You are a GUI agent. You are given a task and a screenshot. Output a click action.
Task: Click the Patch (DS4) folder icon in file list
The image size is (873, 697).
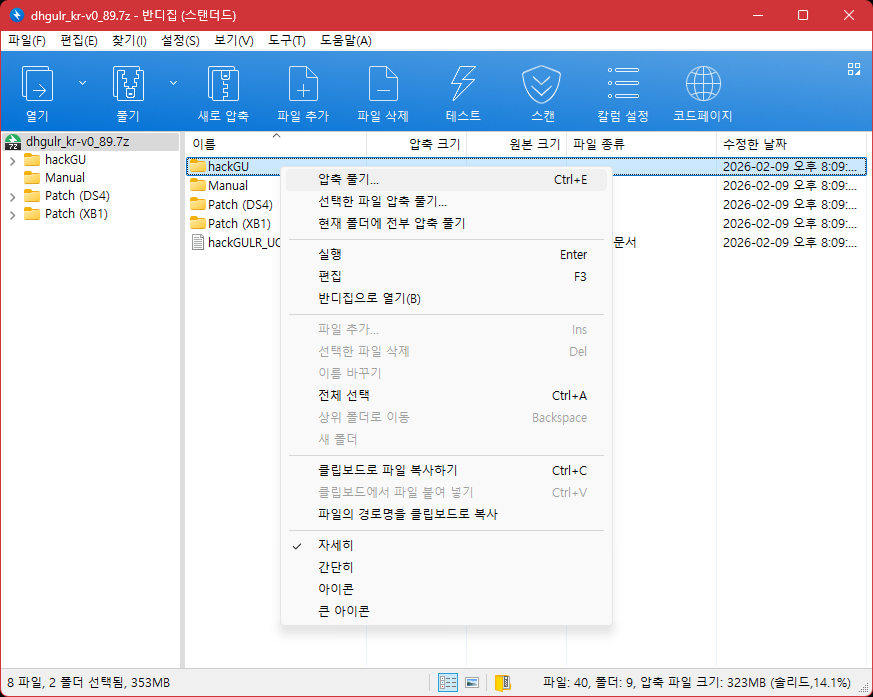tap(198, 204)
